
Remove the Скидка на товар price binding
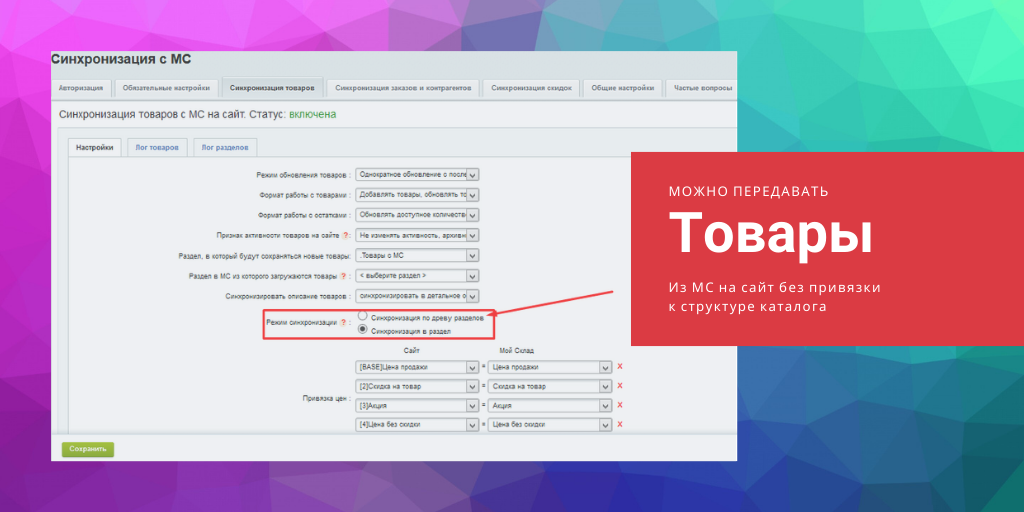620,386
